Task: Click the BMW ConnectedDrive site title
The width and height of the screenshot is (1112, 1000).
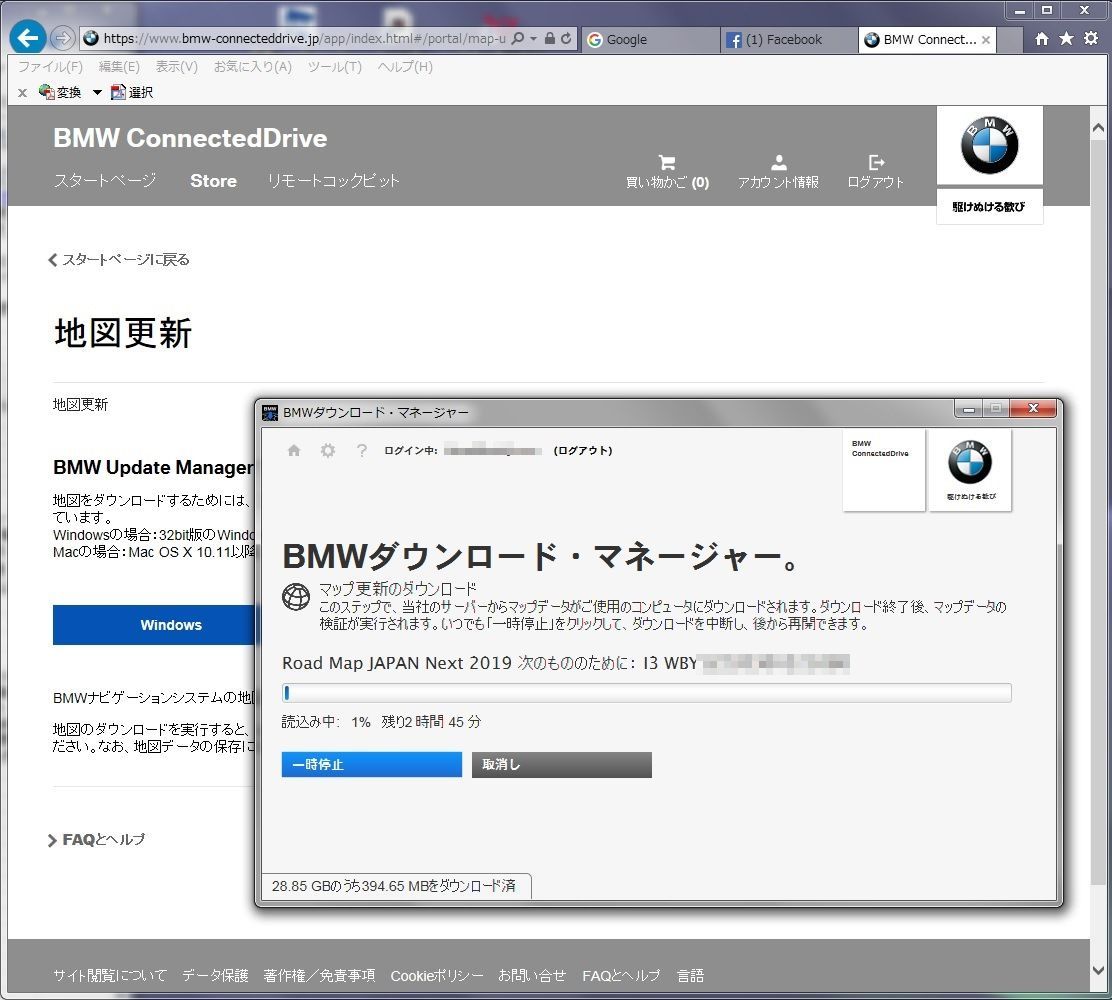Action: point(190,138)
